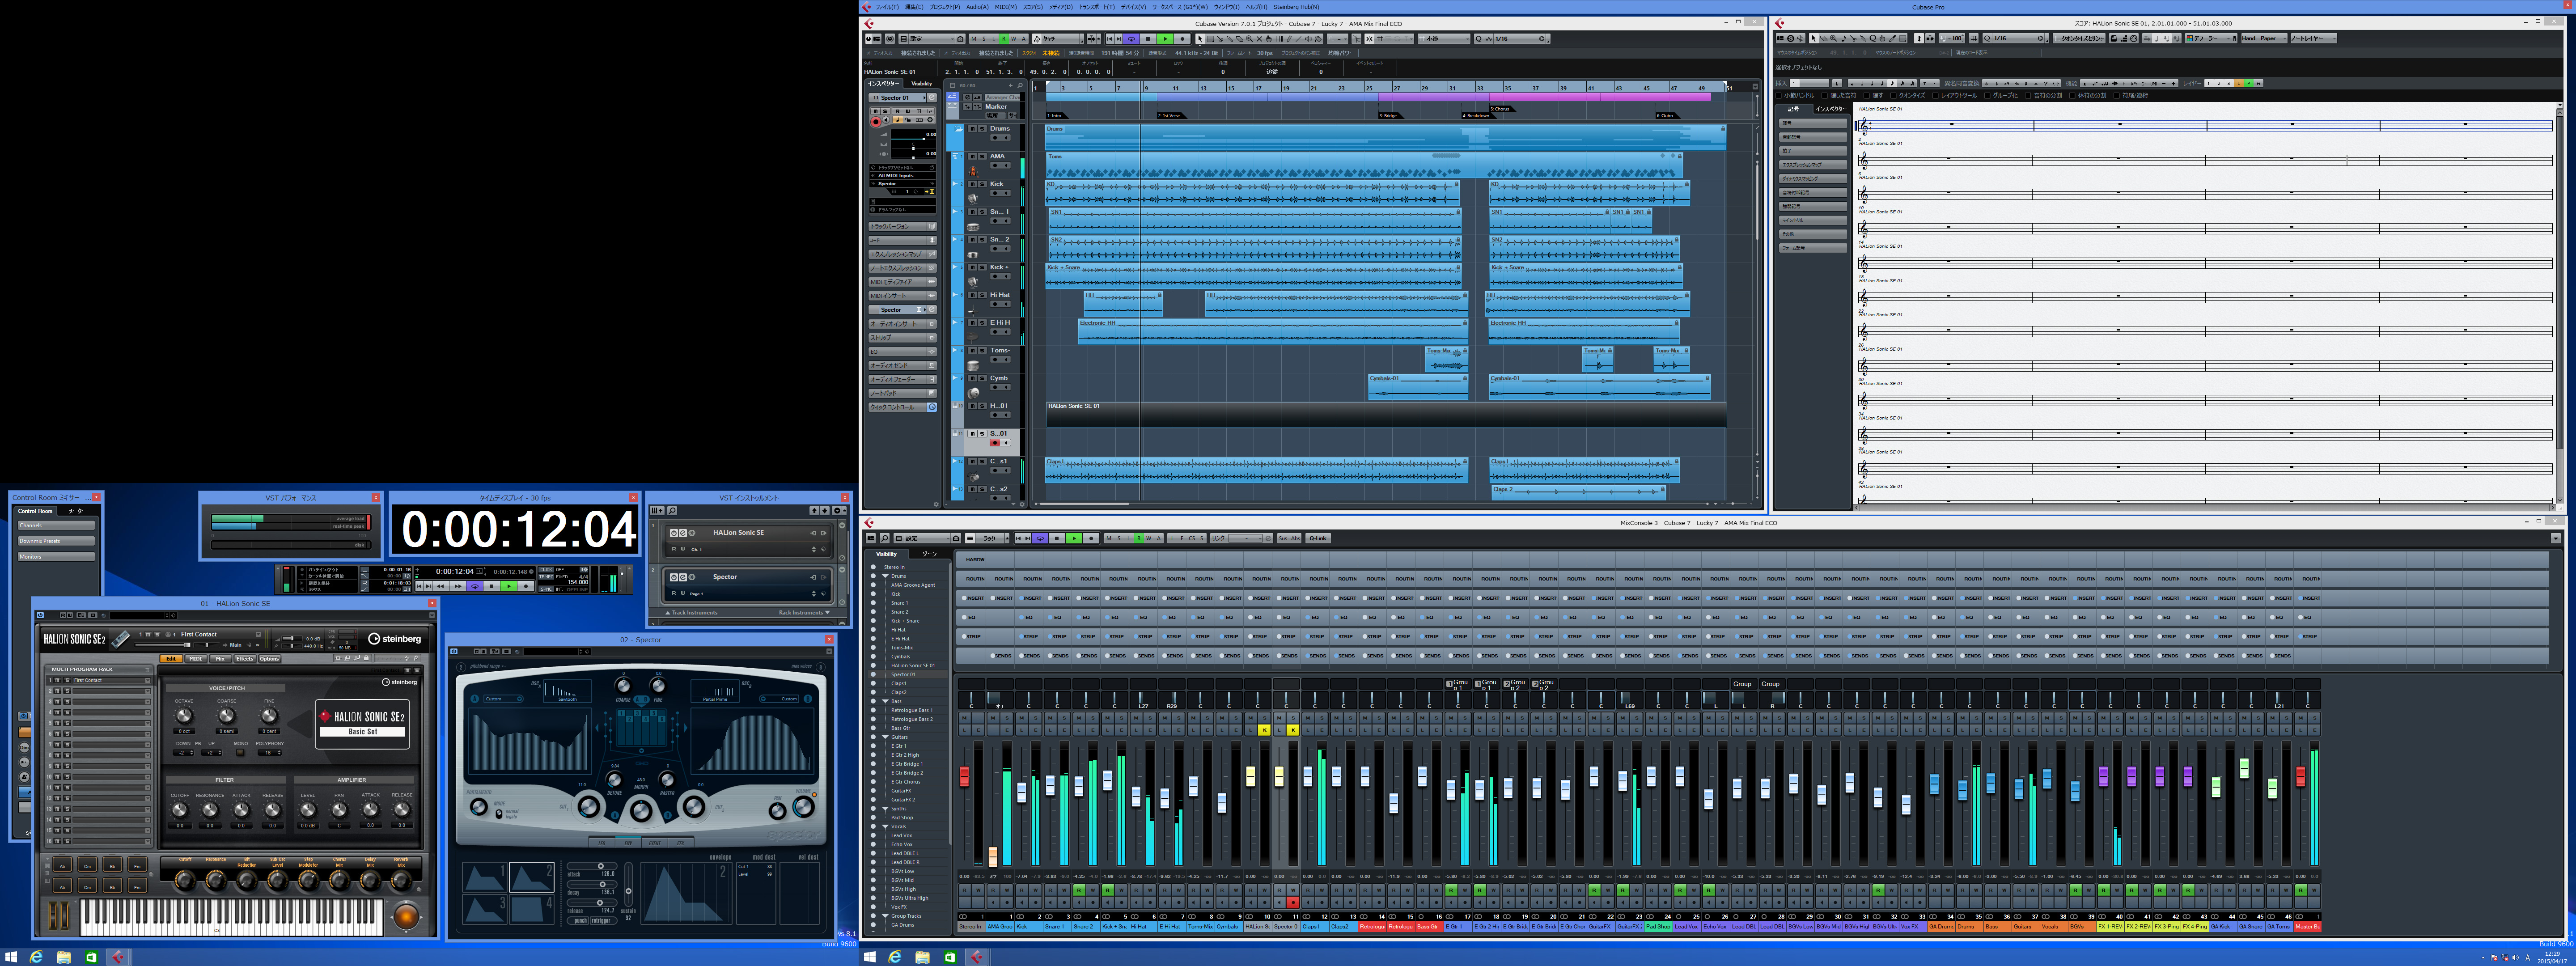
Task: Open LFO tab in Spector
Action: [602, 844]
